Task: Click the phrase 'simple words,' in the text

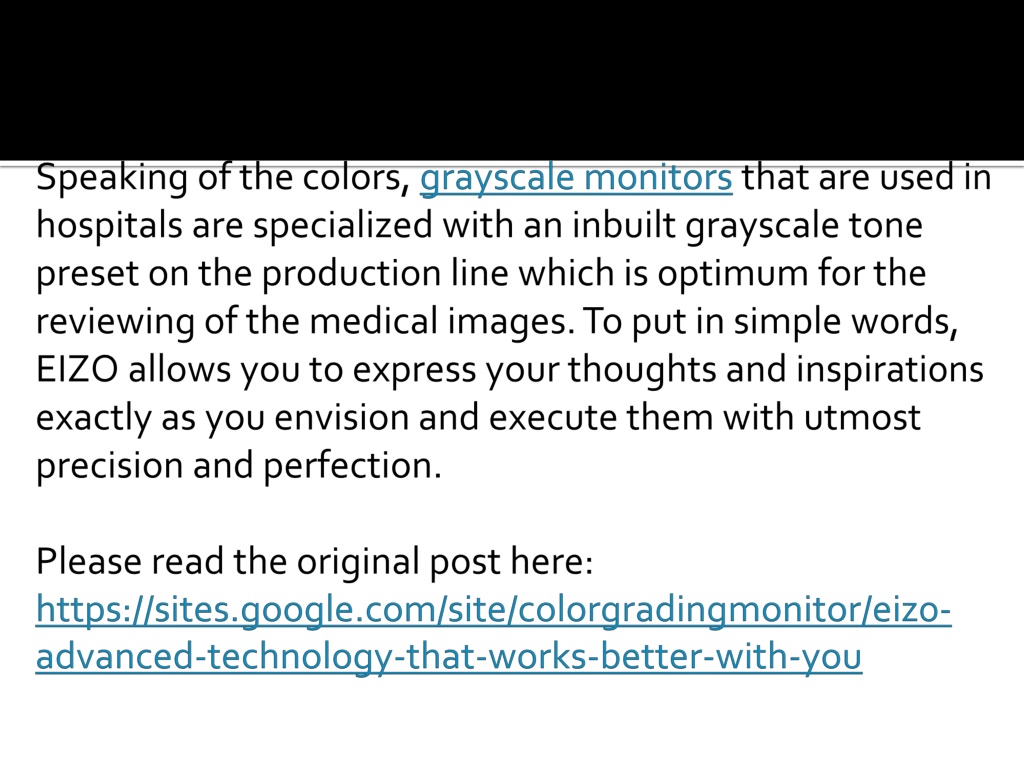Action: point(846,322)
